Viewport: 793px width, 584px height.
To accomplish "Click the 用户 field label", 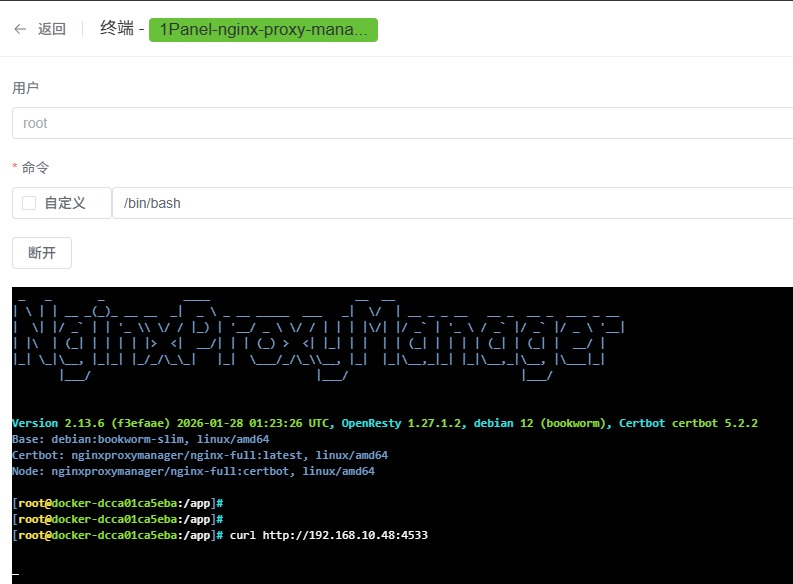I will click(25, 88).
